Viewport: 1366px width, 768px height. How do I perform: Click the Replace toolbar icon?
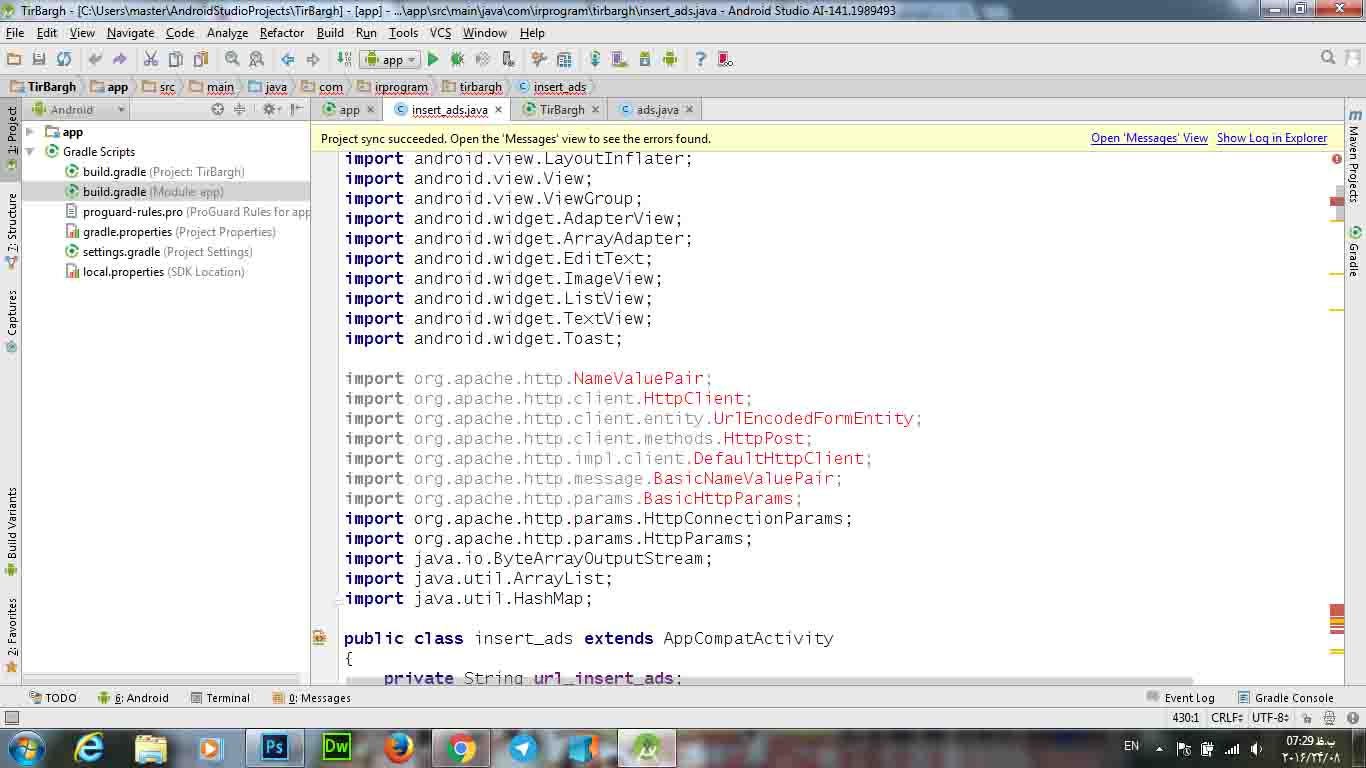[257, 60]
